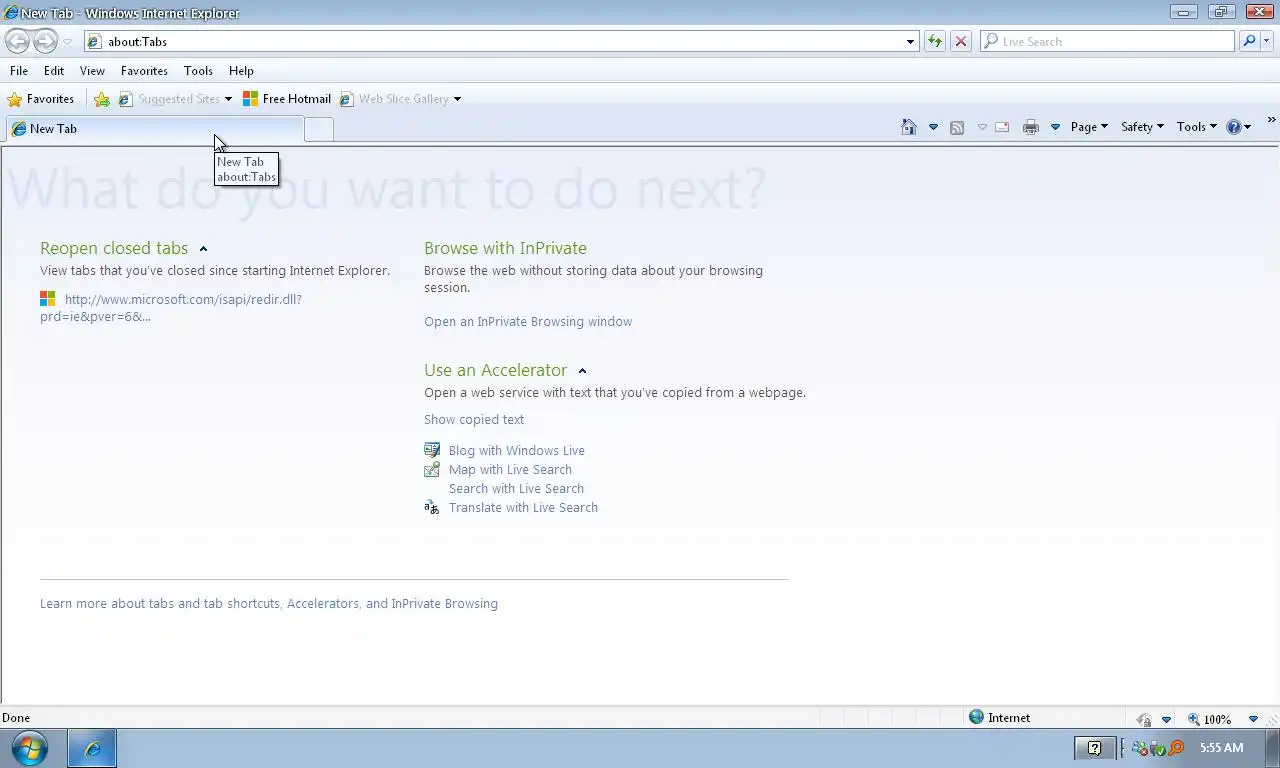The image size is (1280, 768).
Task: Open the Tools menu in the menu bar
Action: [x=198, y=71]
